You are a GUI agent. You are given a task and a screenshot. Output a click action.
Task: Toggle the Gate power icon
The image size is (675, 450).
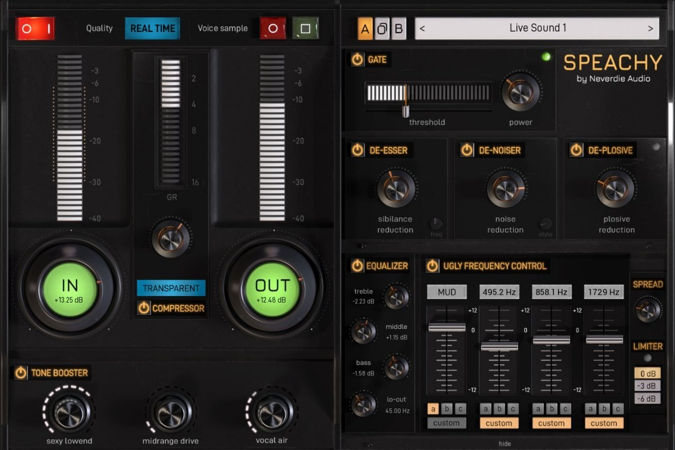pos(357,60)
